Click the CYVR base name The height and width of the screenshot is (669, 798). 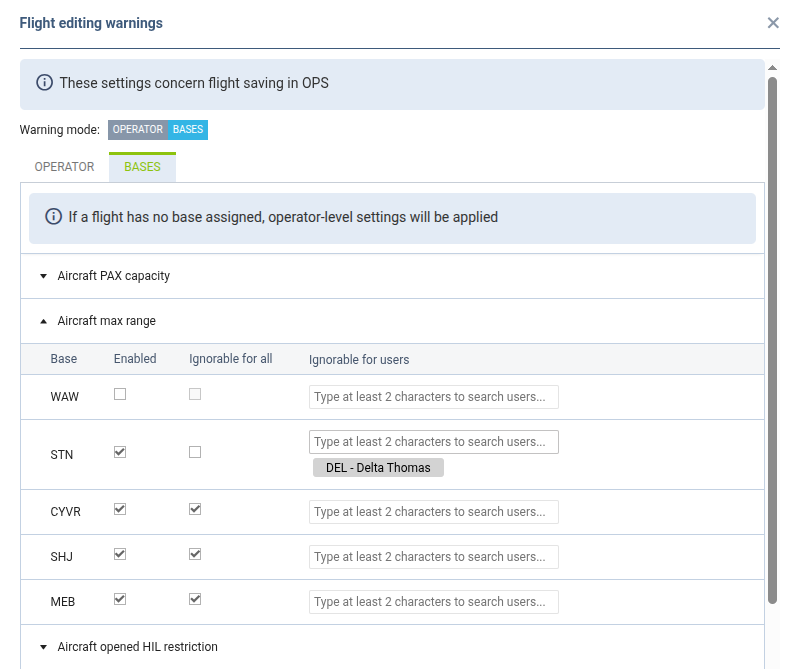pyautogui.click(x=66, y=512)
